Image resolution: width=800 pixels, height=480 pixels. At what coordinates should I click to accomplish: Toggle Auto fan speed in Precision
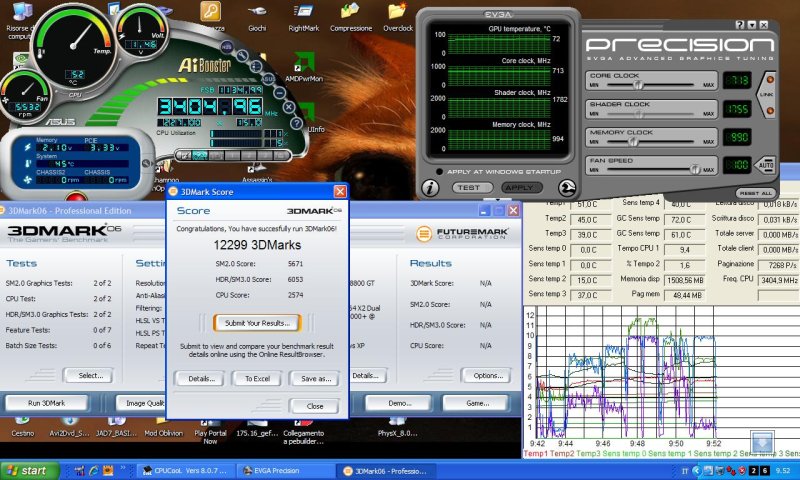tap(766, 165)
